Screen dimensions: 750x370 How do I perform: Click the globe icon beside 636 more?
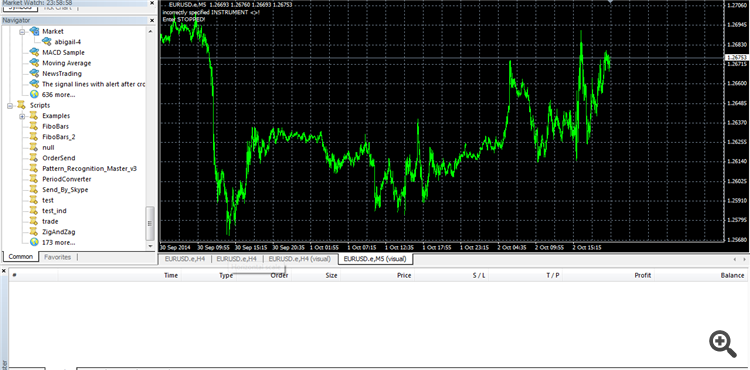point(34,94)
